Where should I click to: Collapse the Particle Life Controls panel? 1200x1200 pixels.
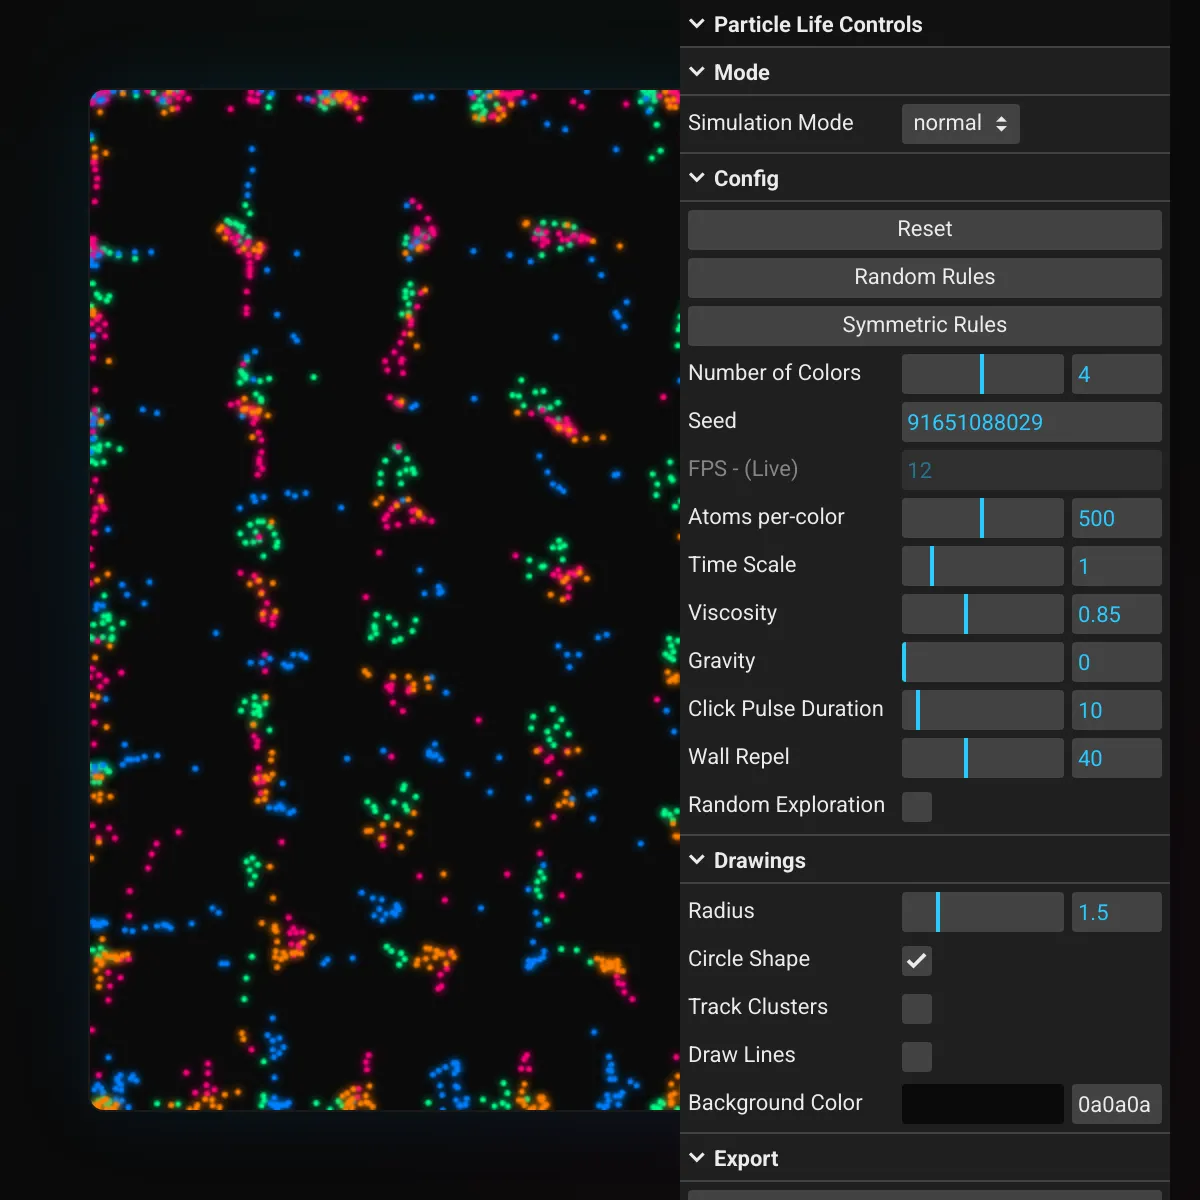click(698, 24)
